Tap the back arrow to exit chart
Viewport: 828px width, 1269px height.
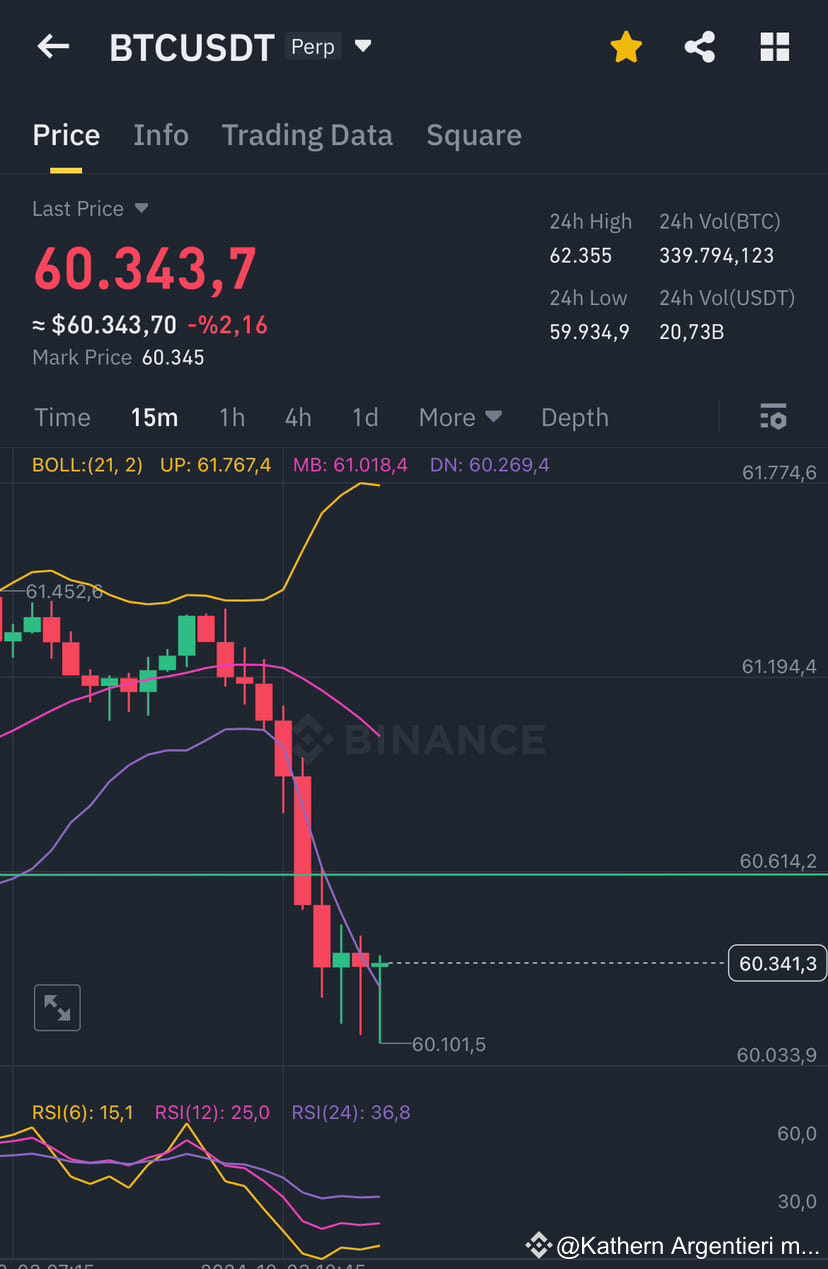click(x=52, y=46)
